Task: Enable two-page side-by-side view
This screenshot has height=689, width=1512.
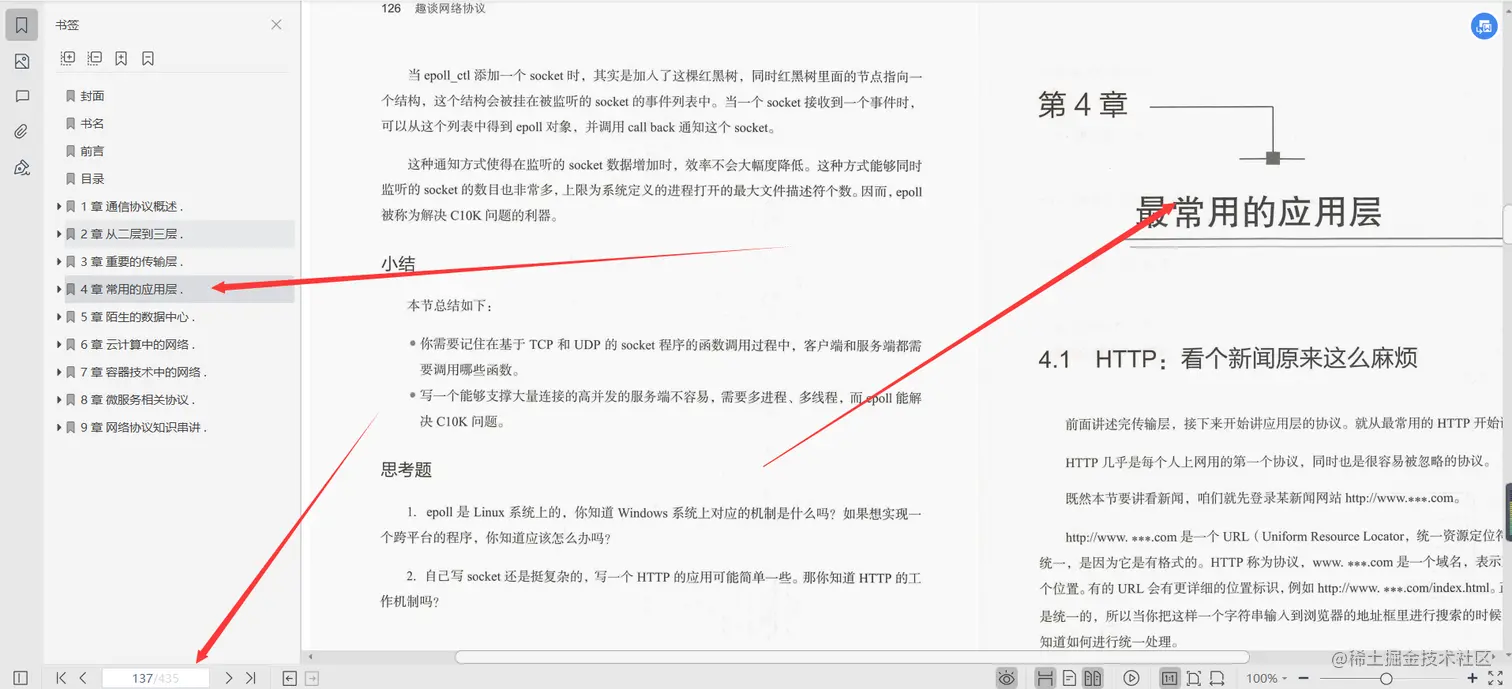Action: point(1094,677)
